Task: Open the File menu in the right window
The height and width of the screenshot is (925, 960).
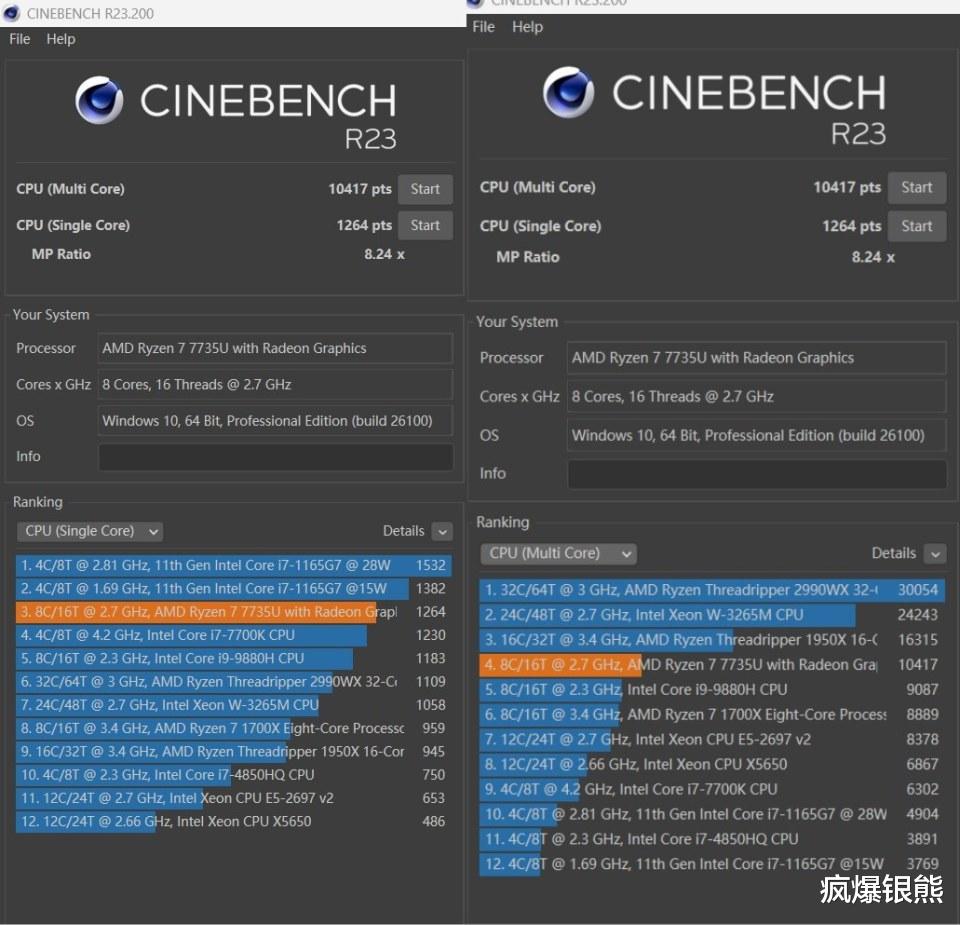Action: [x=483, y=27]
